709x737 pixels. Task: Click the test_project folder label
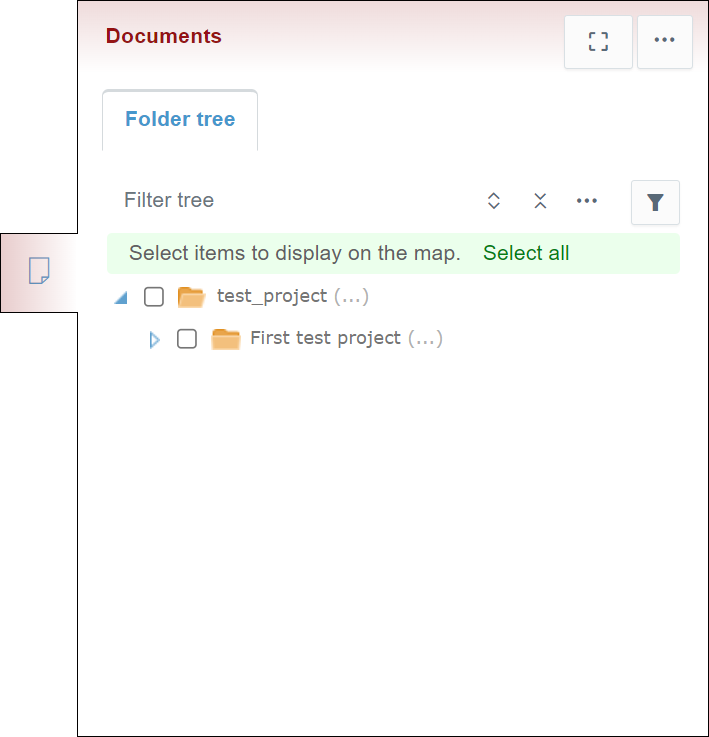coord(271,296)
